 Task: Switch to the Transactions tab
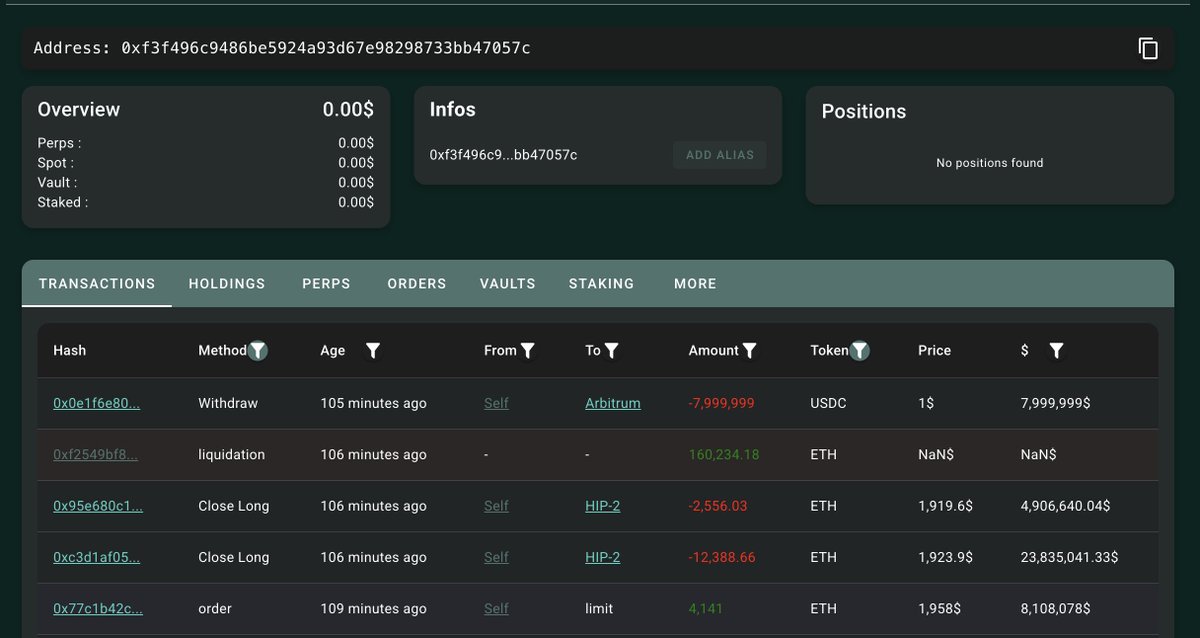[97, 283]
